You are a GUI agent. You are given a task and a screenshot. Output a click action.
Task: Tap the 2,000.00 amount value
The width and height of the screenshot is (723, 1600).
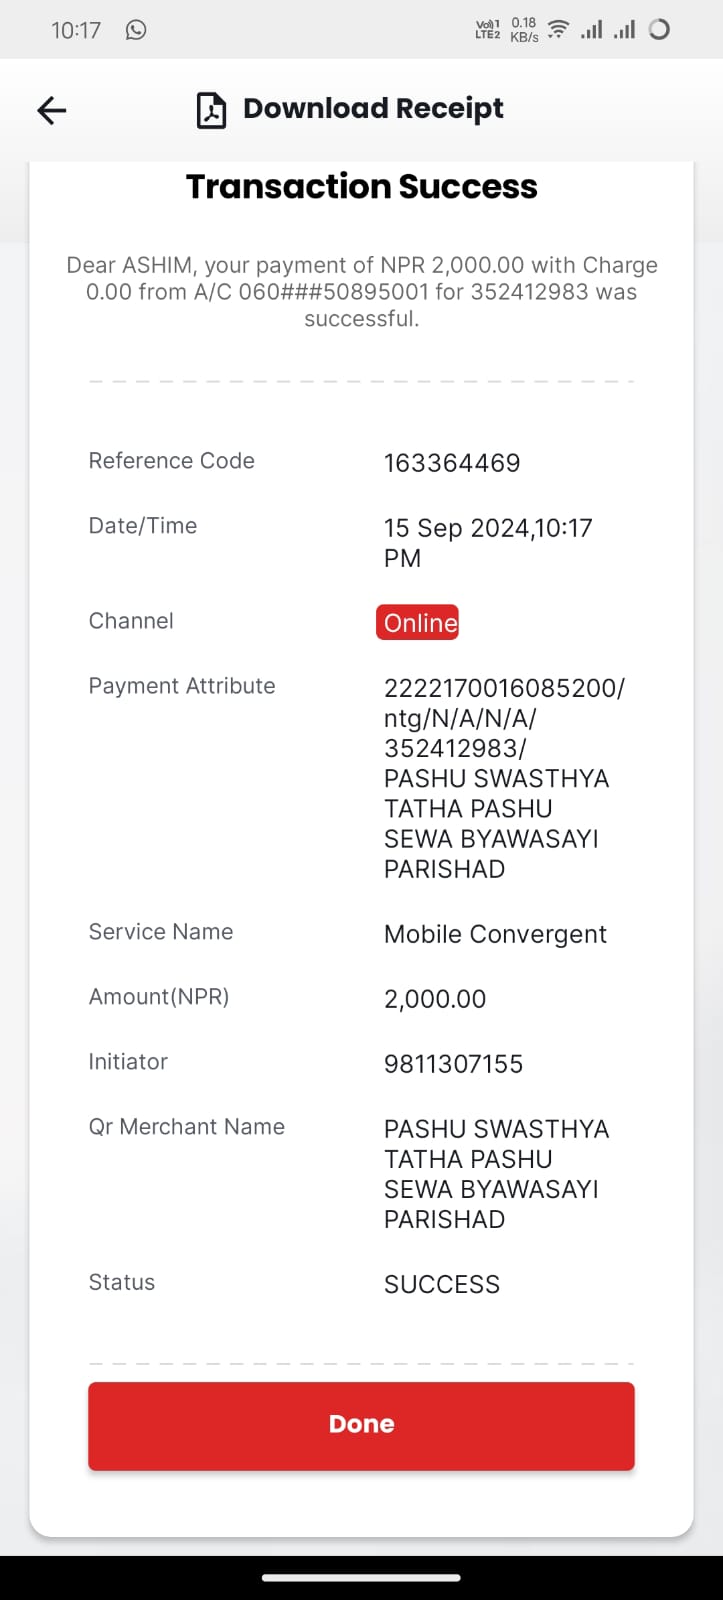click(435, 999)
